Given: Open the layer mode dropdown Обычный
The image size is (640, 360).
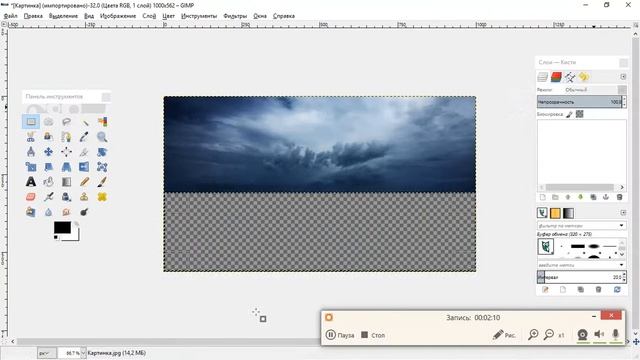Looking at the screenshot, I should click(595, 89).
